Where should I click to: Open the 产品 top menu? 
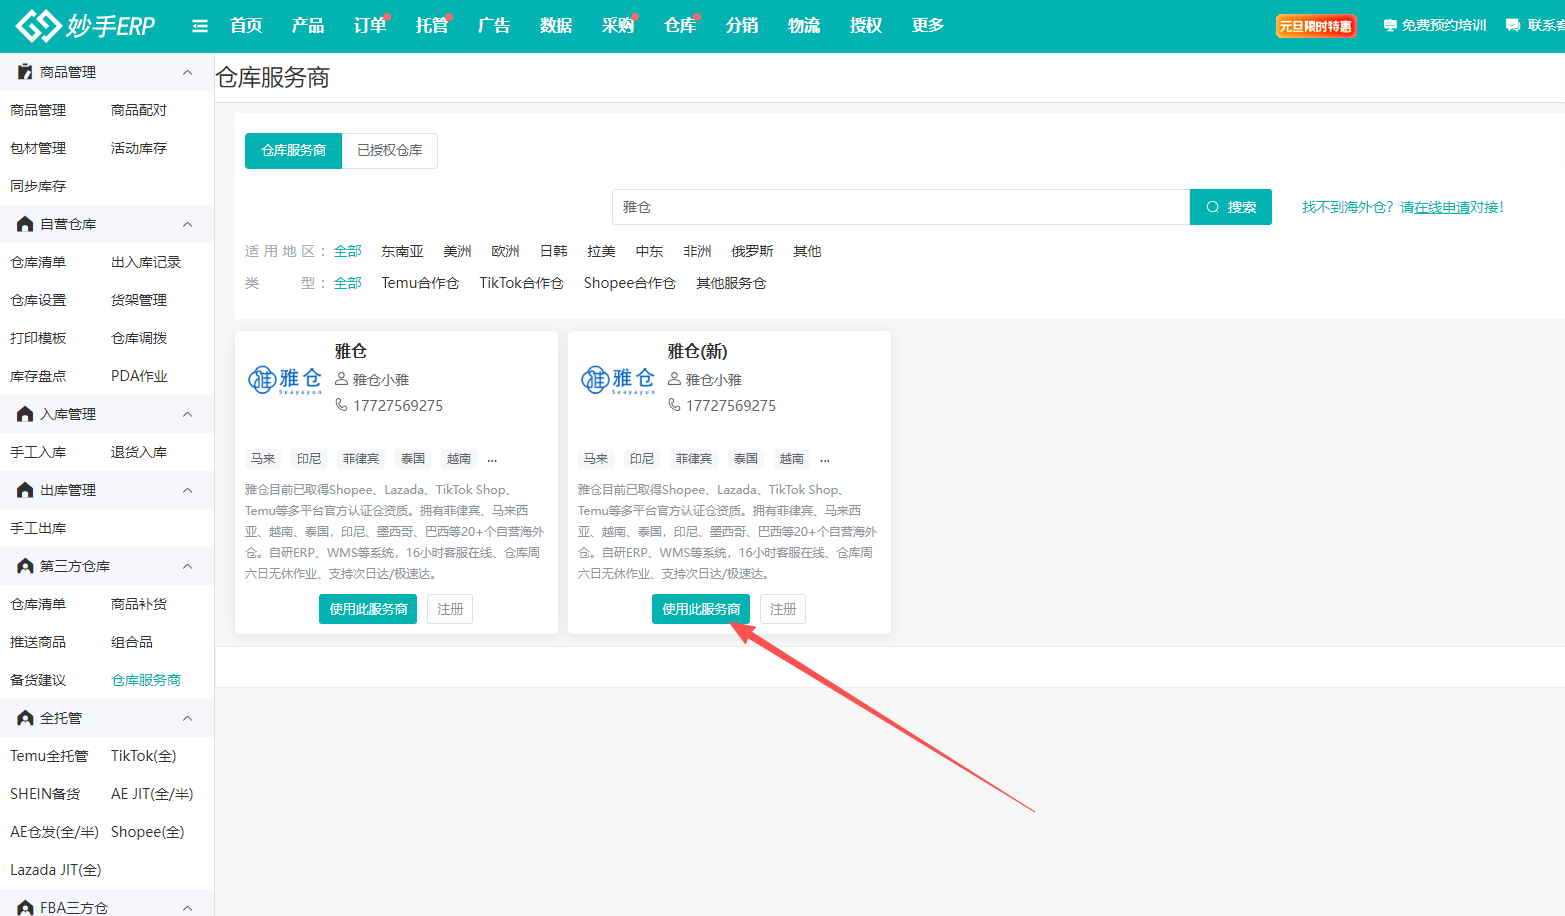[308, 25]
